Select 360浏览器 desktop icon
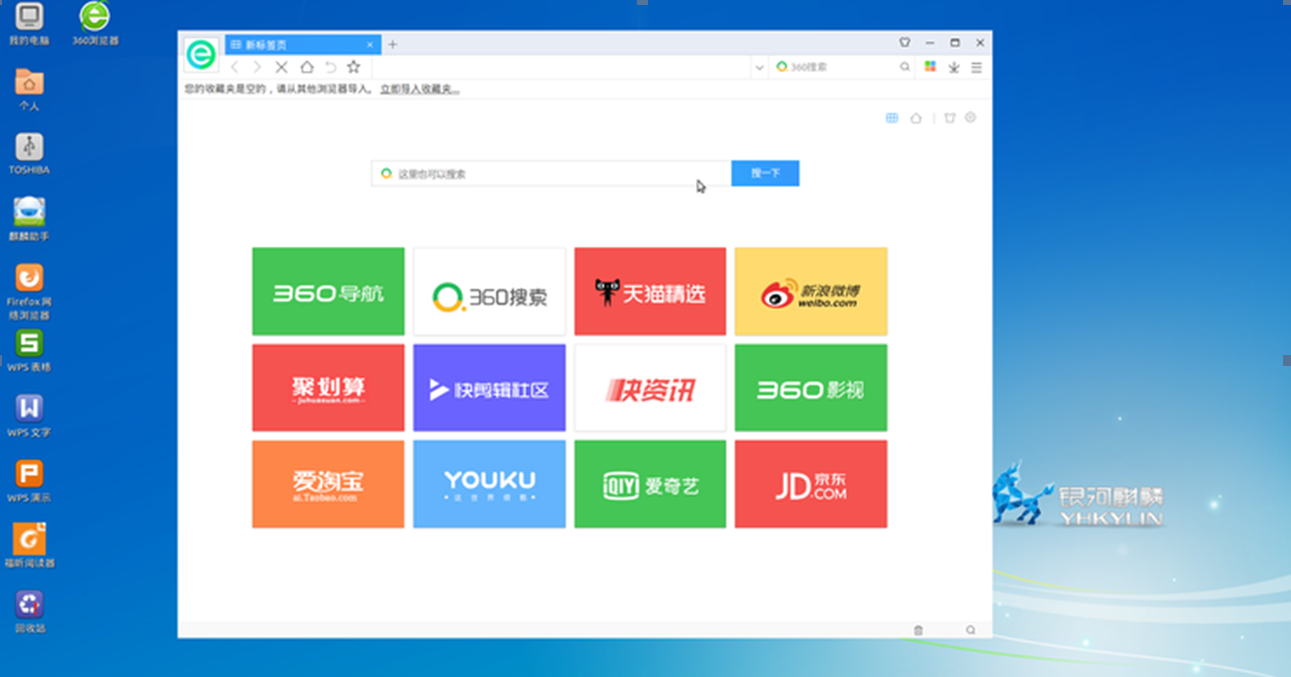1291x677 pixels. pyautogui.click(x=95, y=24)
